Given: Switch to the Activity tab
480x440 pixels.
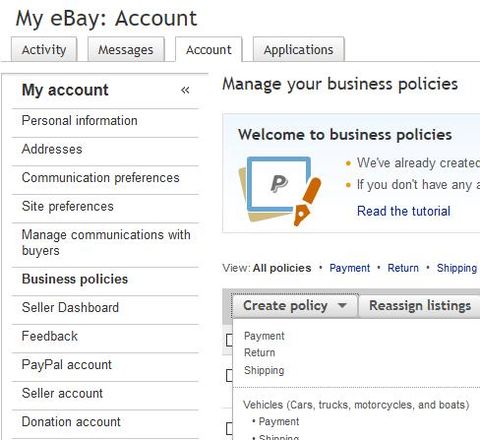Looking at the screenshot, I should click(x=44, y=50).
